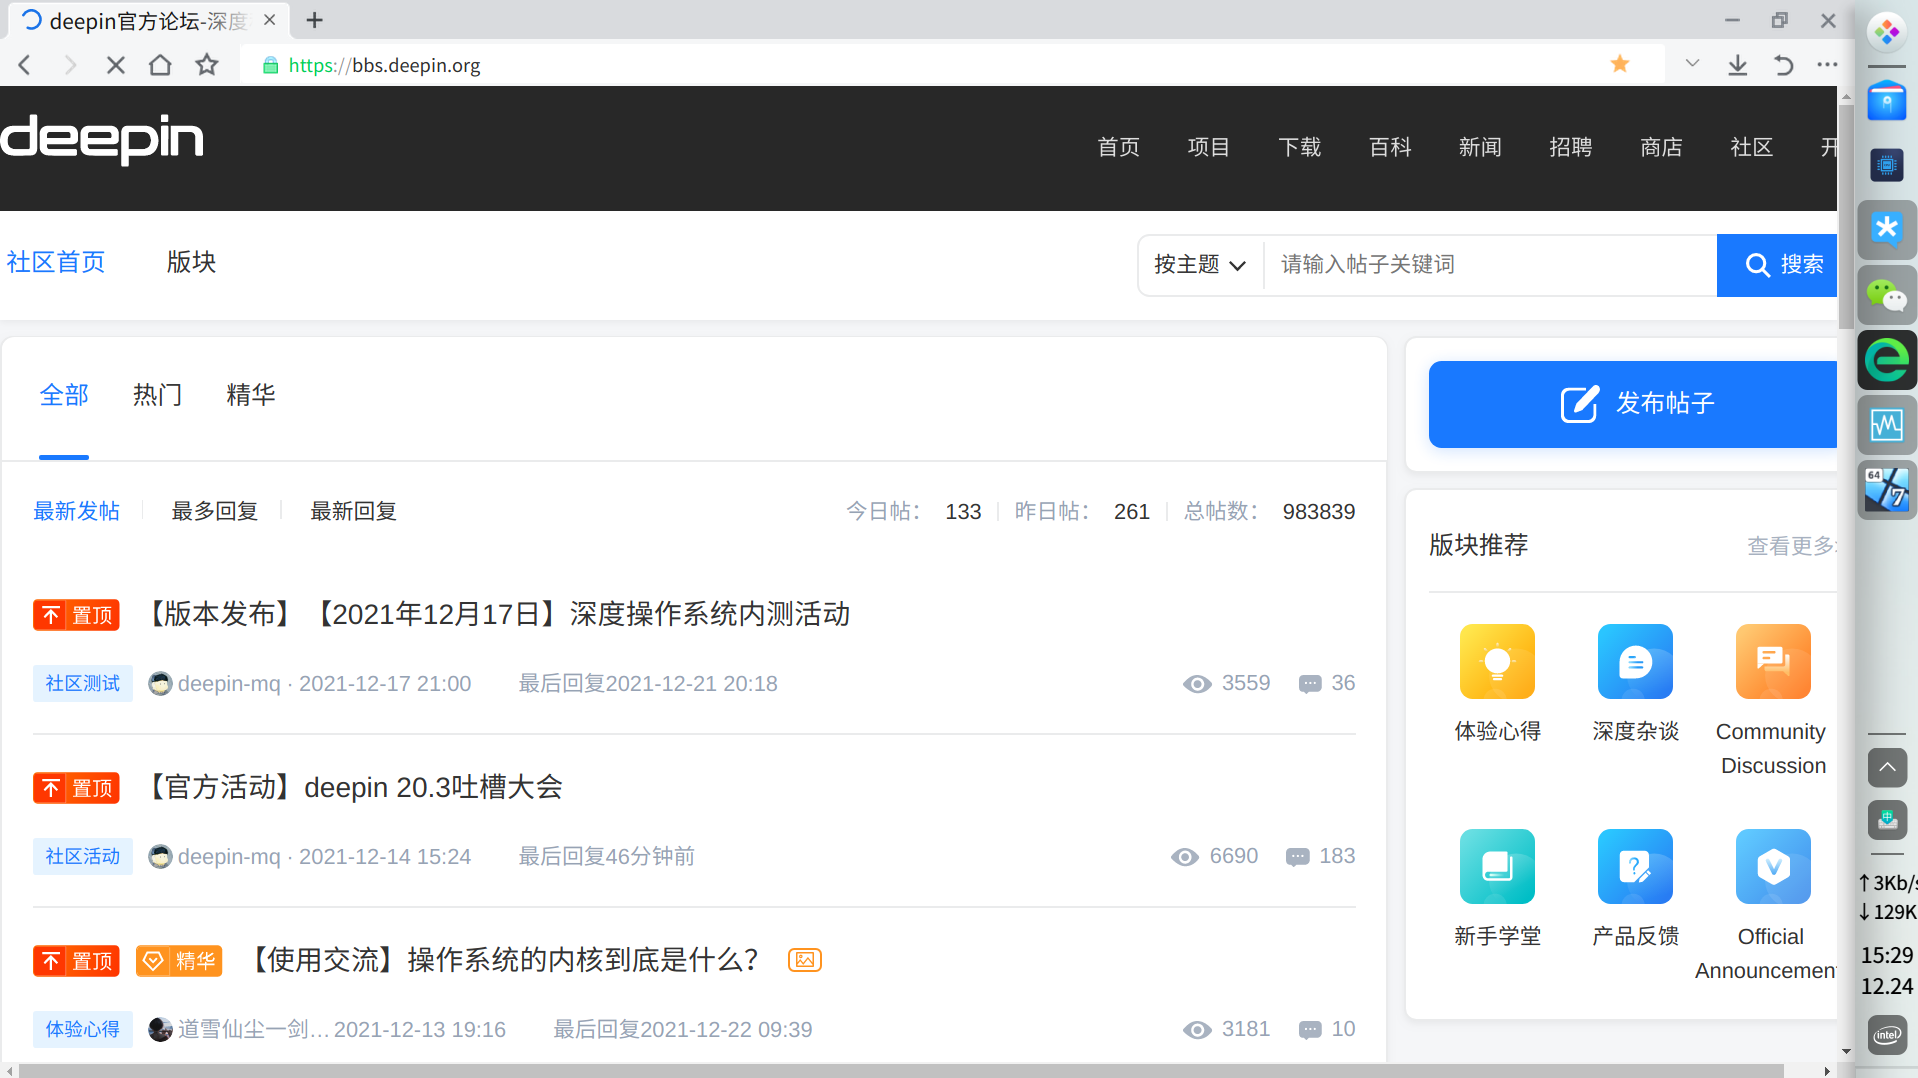The height and width of the screenshot is (1078, 1918).
Task: Click the outlined star next to home button
Action: click(207, 65)
